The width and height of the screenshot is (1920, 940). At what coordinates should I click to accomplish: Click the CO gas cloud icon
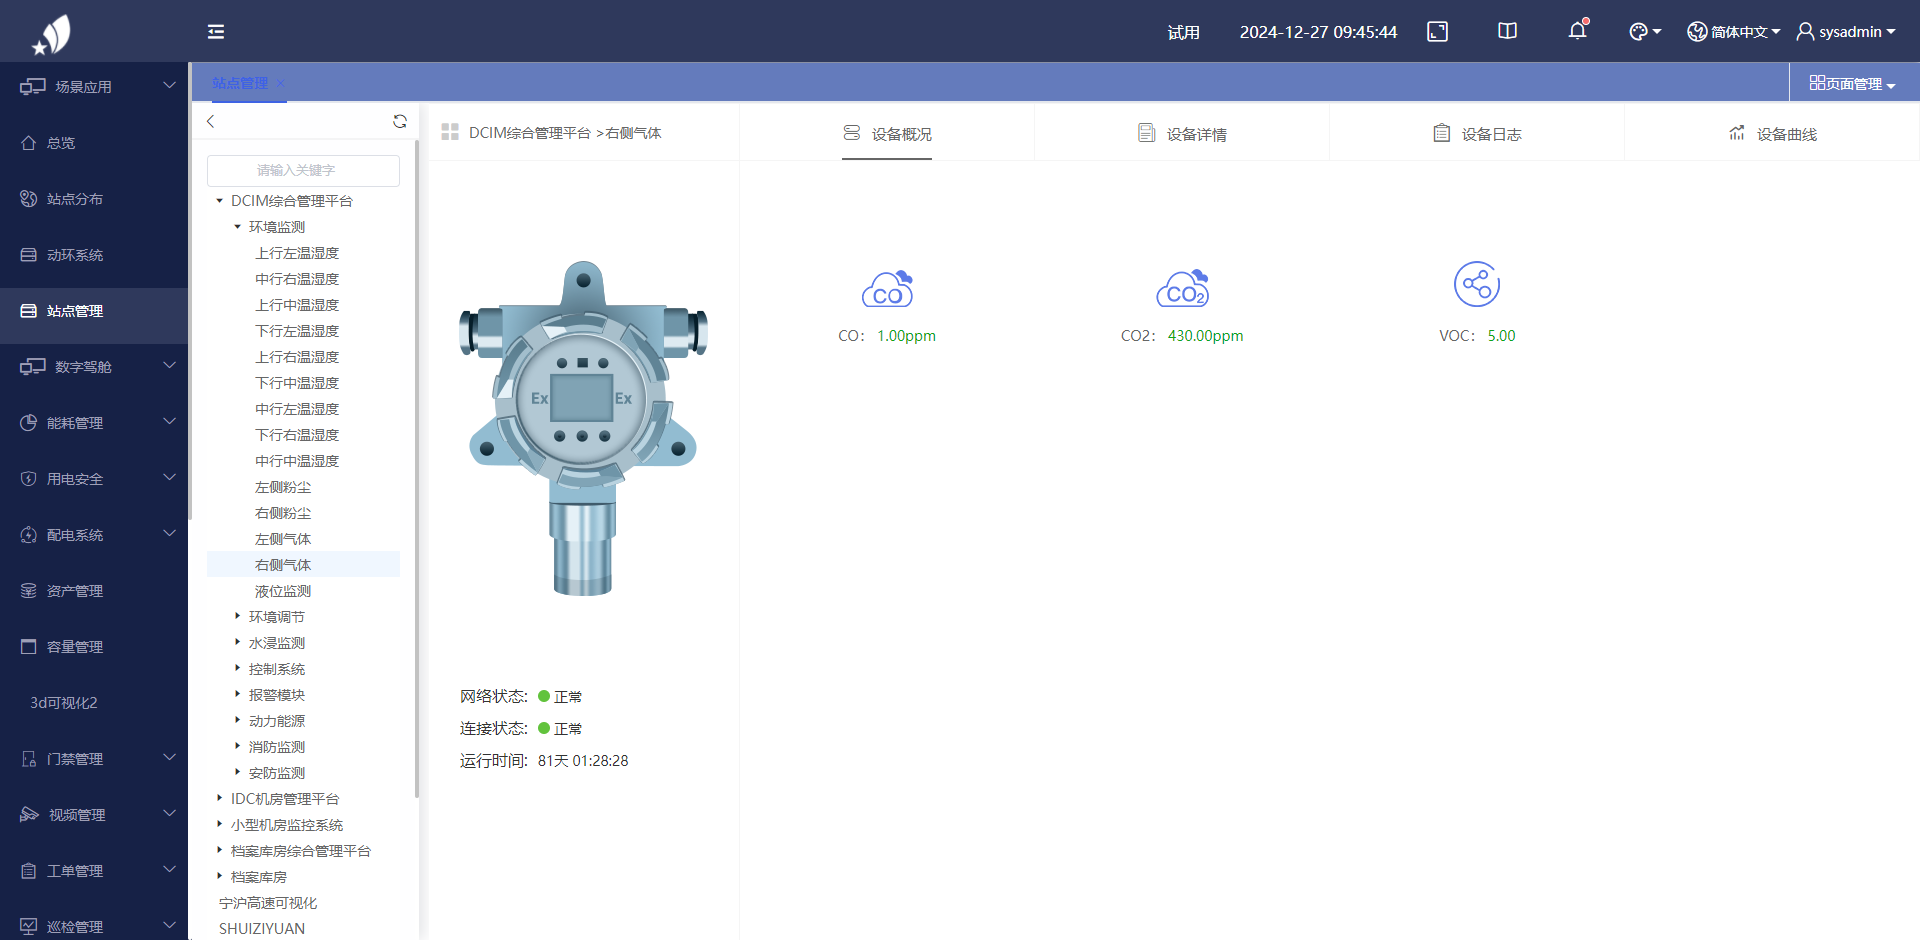point(887,289)
